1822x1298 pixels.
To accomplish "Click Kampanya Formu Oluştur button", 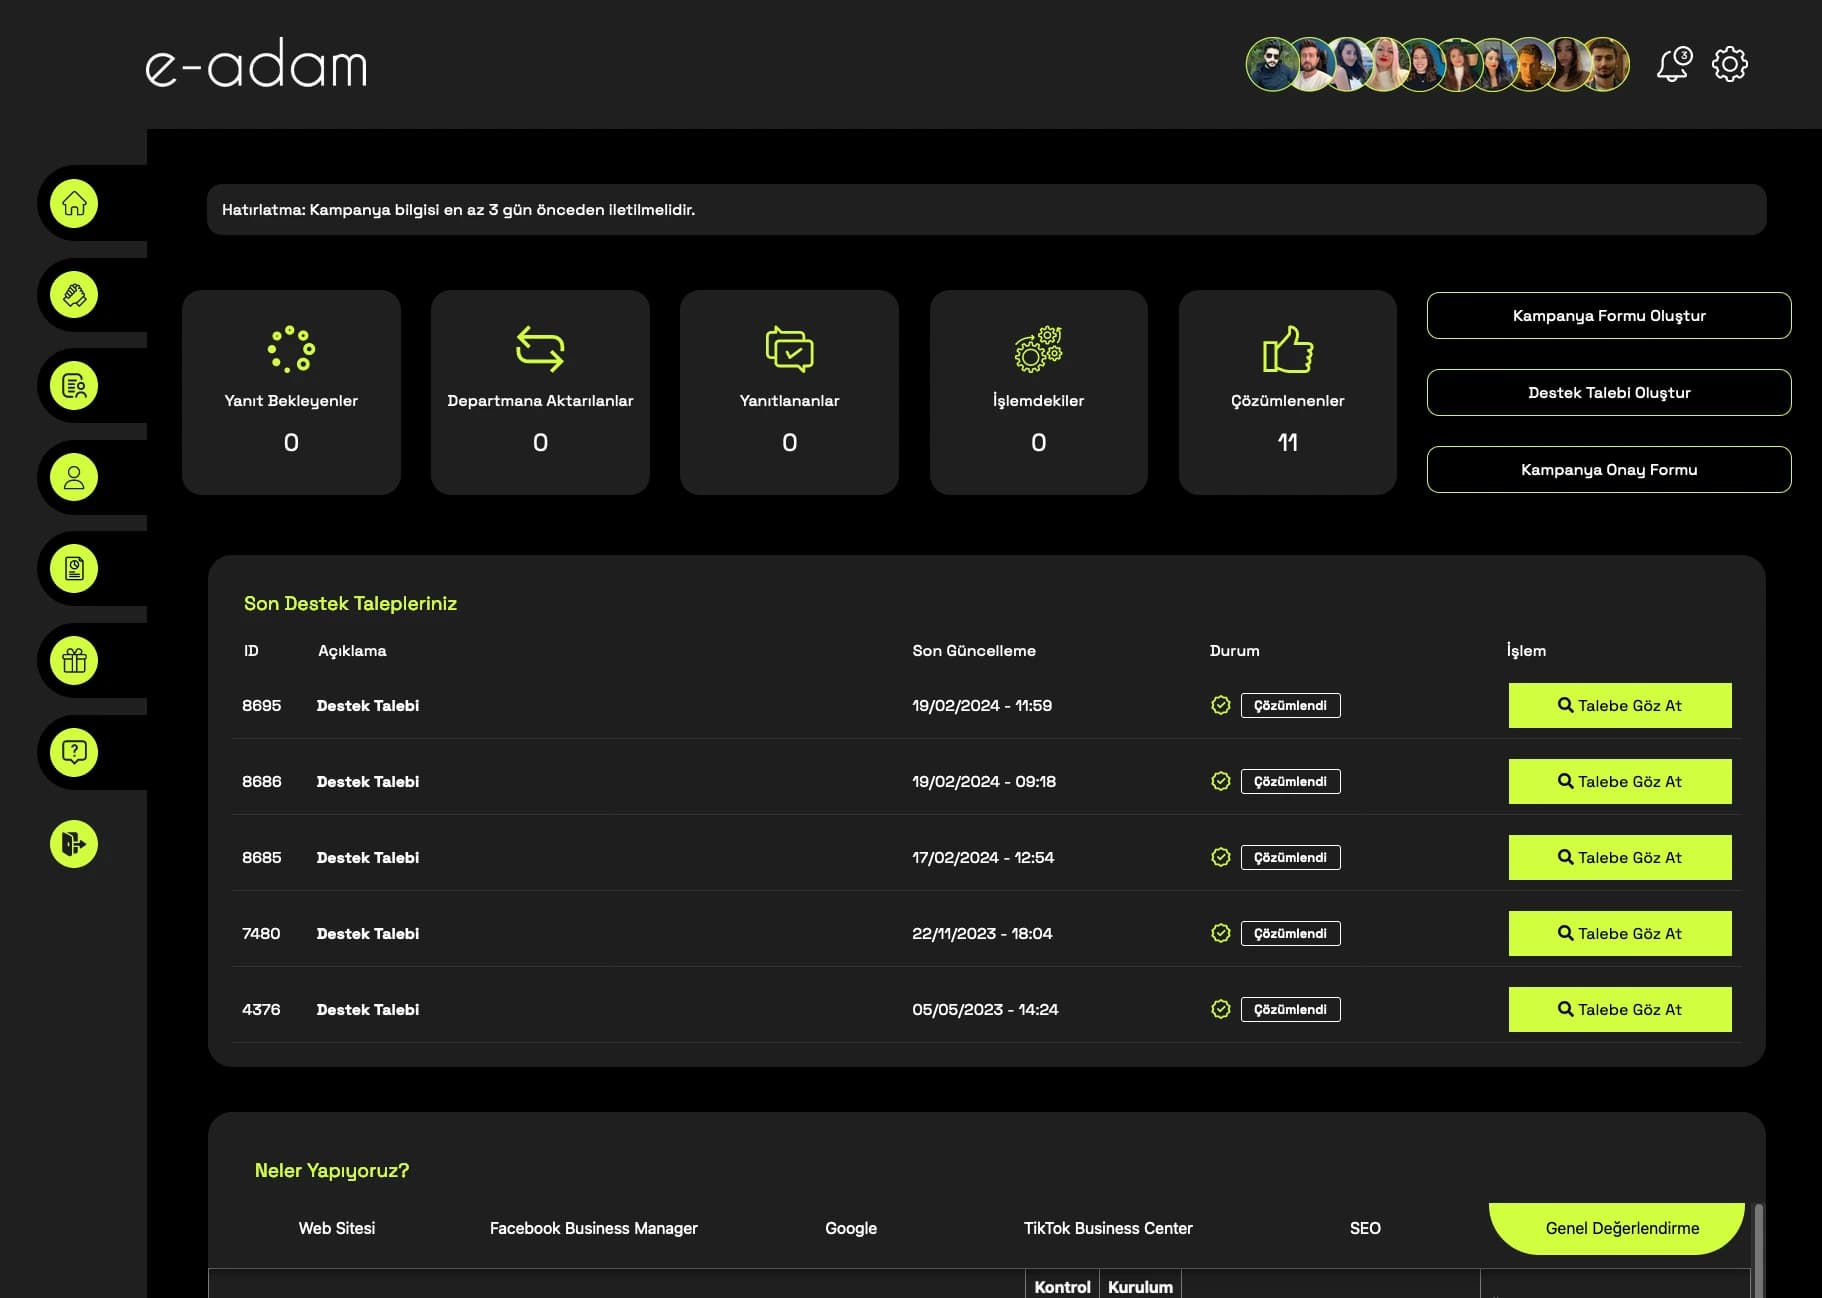I will (x=1608, y=316).
